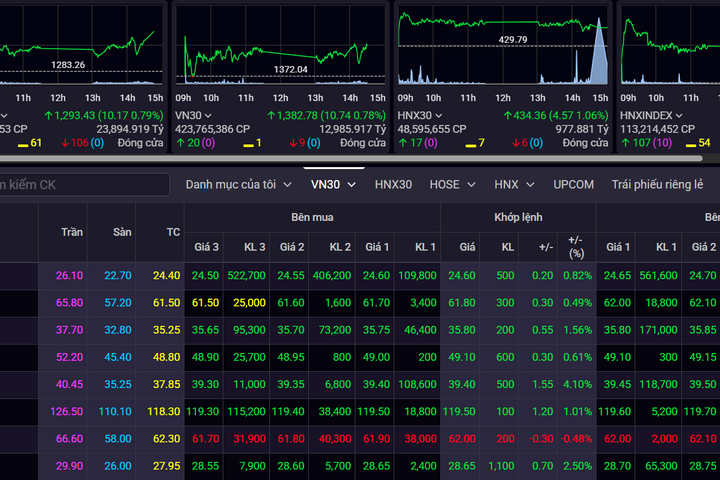The image size is (720, 480).
Task: Click the down arrow count 9 under VN30
Action: point(298,143)
